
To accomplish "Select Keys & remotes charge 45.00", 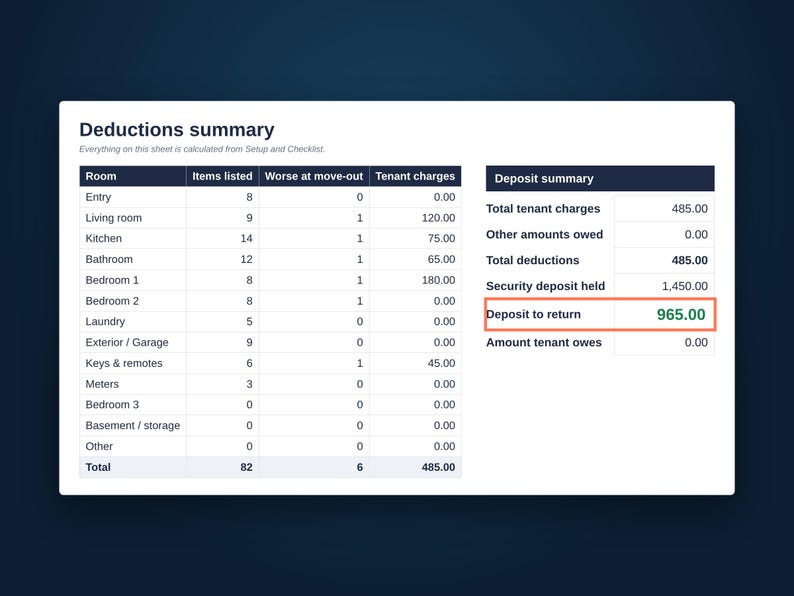I will click(x=442, y=363).
